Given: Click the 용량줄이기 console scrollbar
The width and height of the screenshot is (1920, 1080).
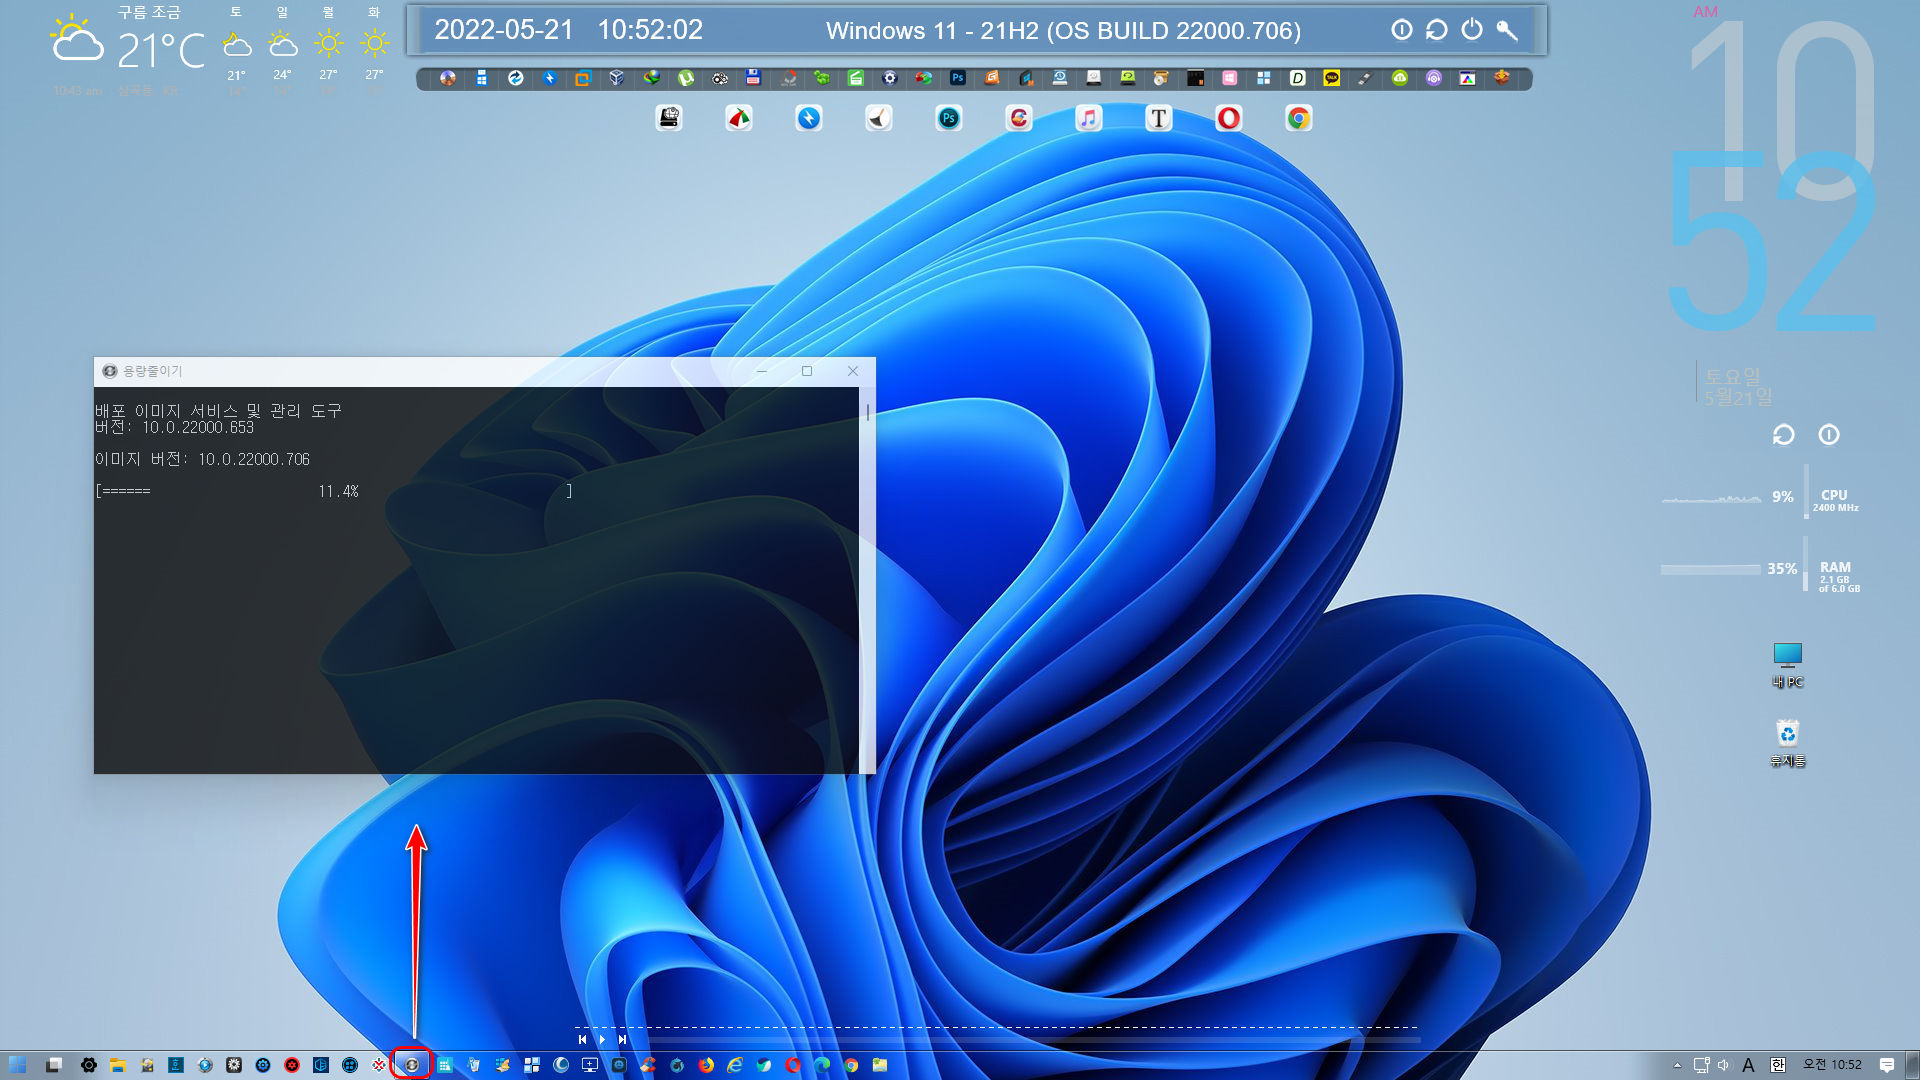Looking at the screenshot, I should (867, 580).
